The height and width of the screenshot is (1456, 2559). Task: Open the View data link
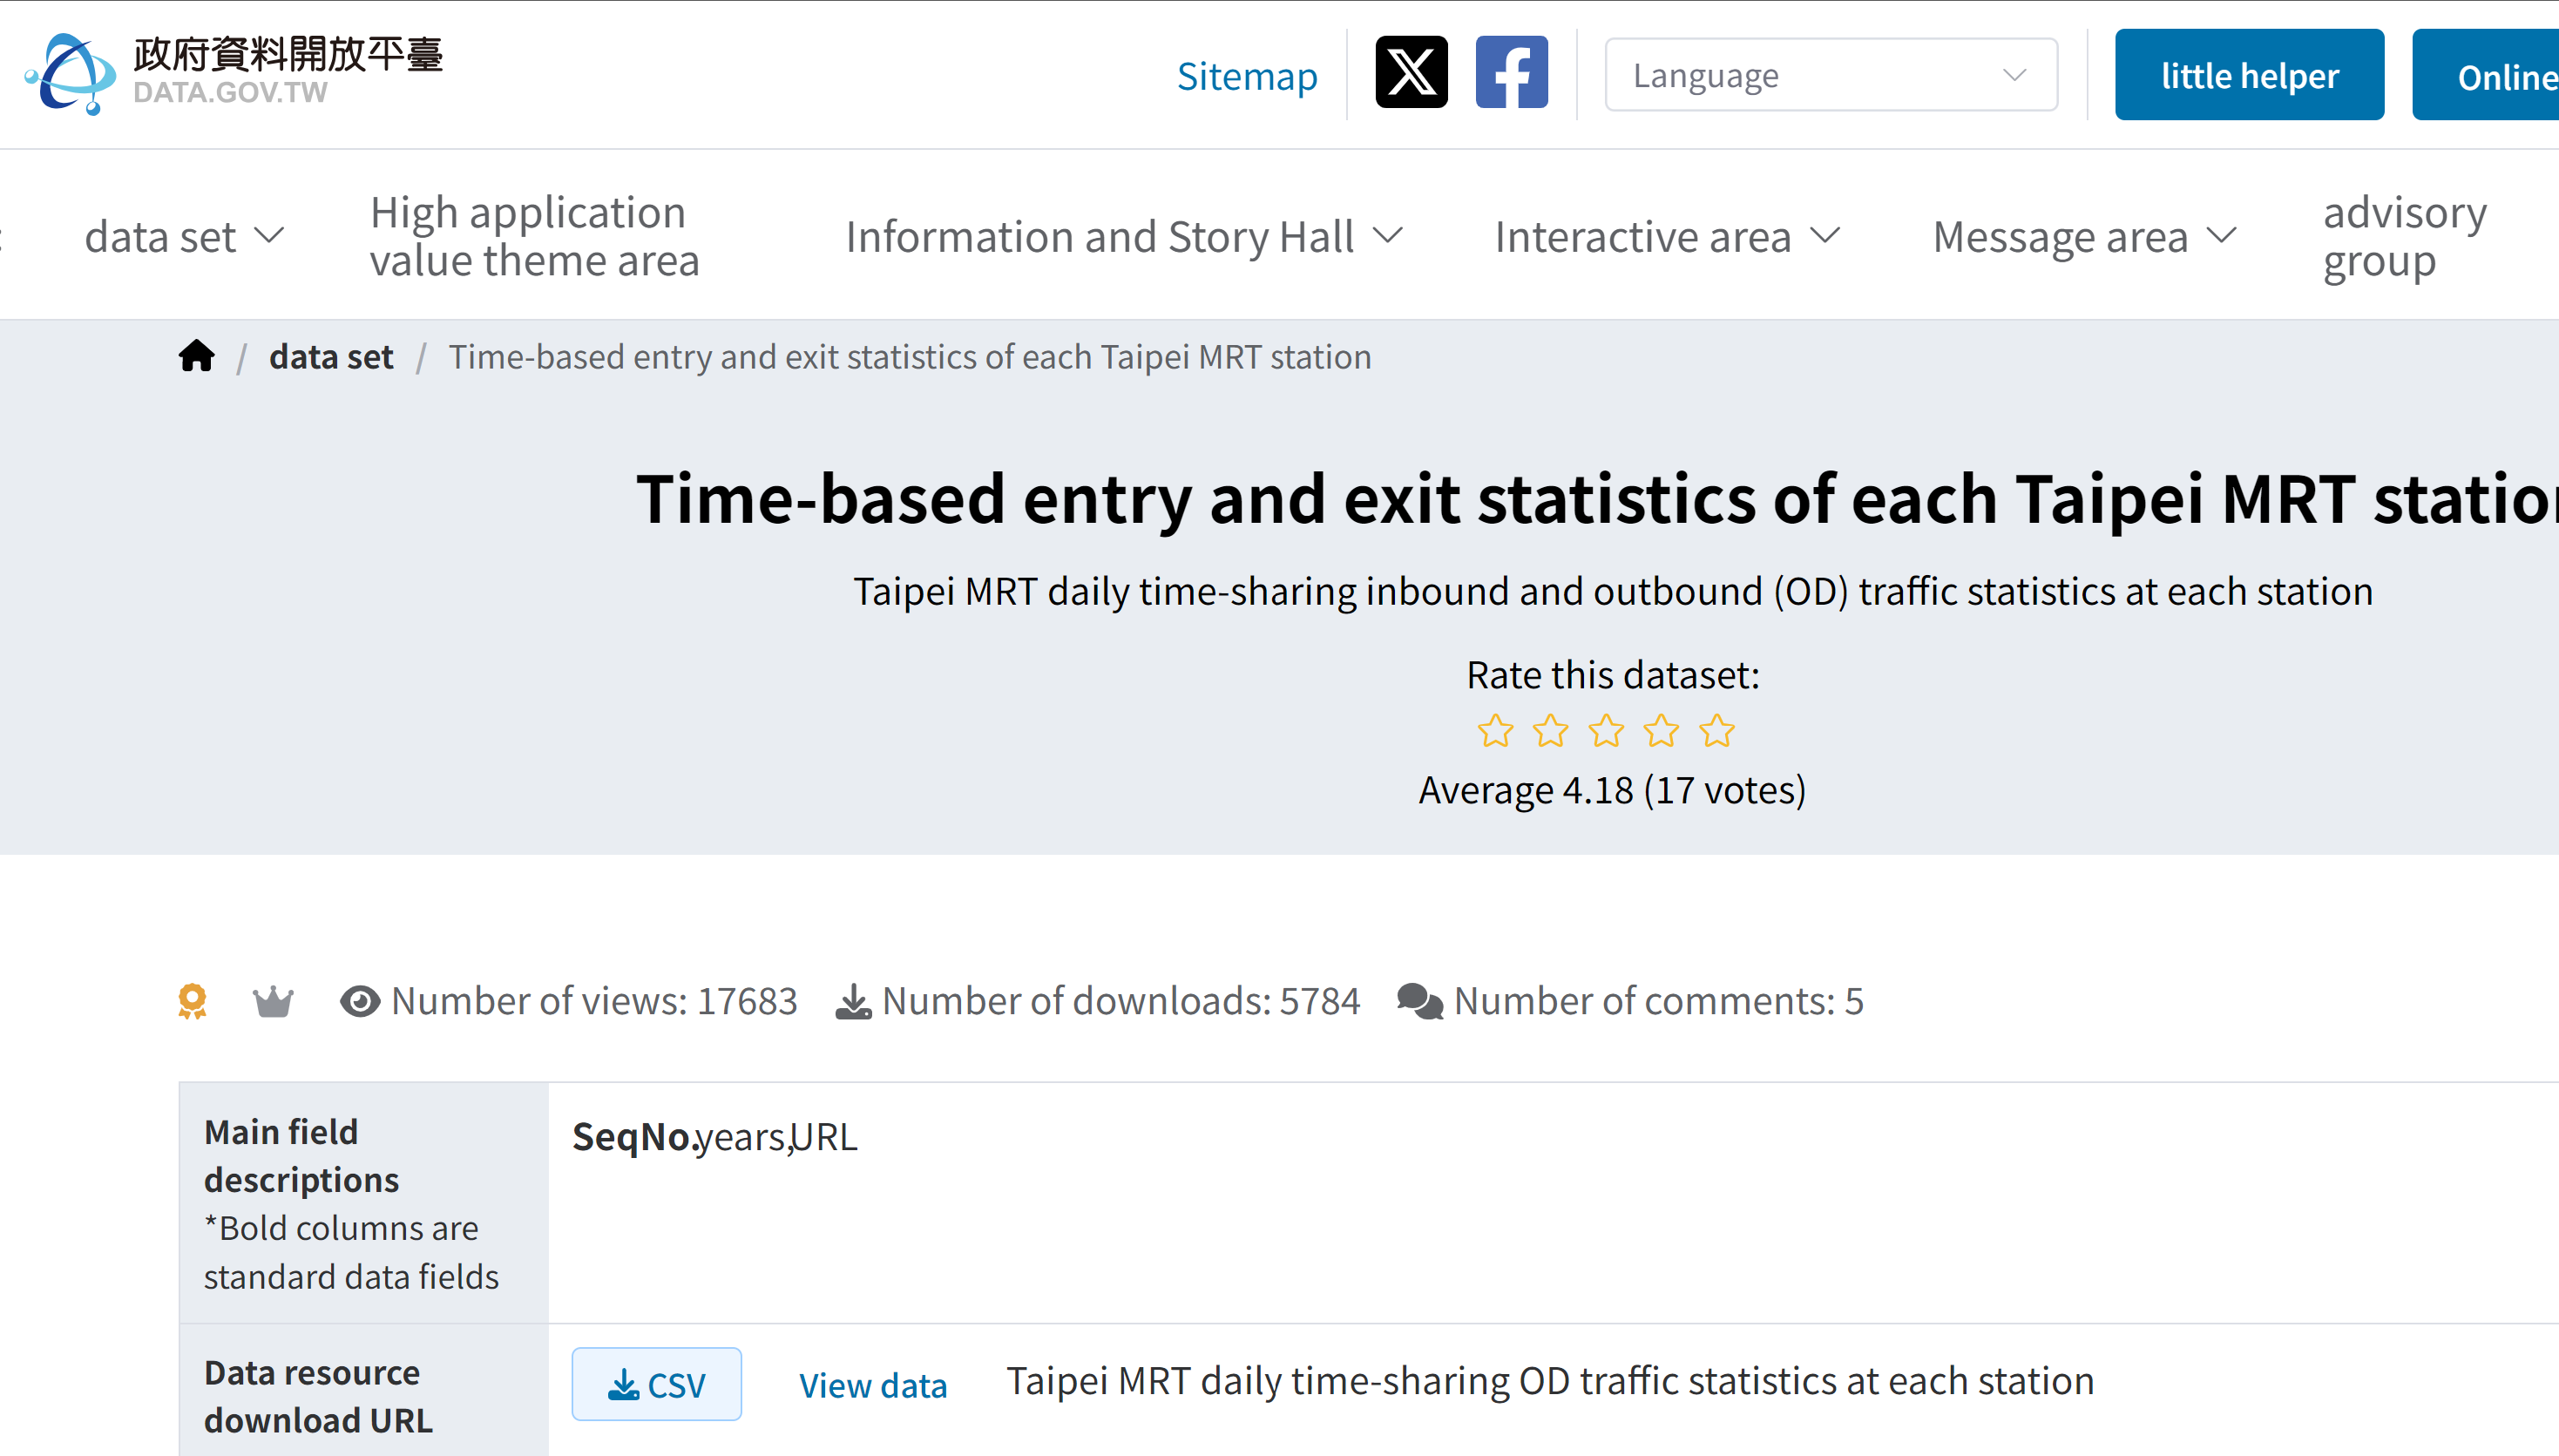tap(872, 1385)
